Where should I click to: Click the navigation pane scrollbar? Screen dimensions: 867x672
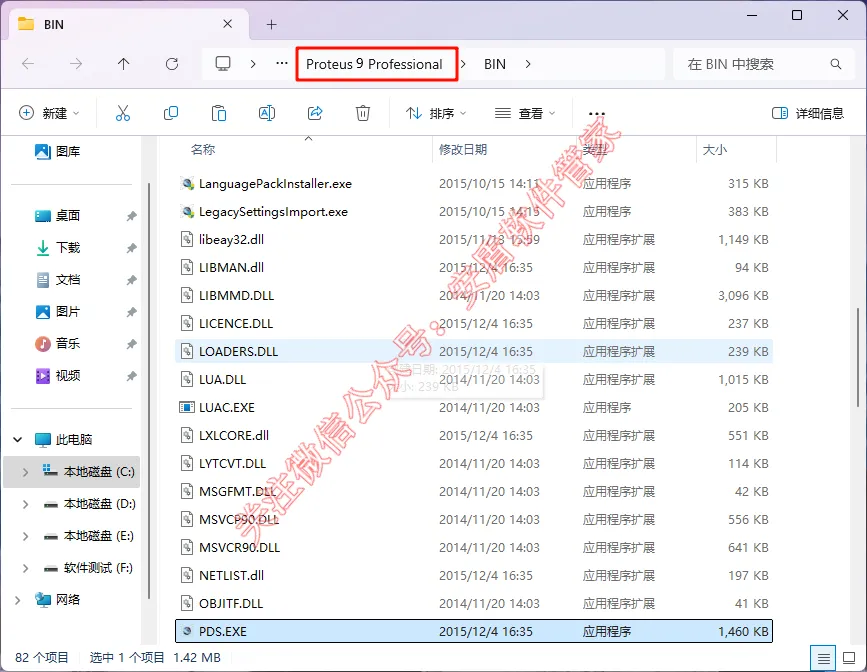tap(149, 392)
